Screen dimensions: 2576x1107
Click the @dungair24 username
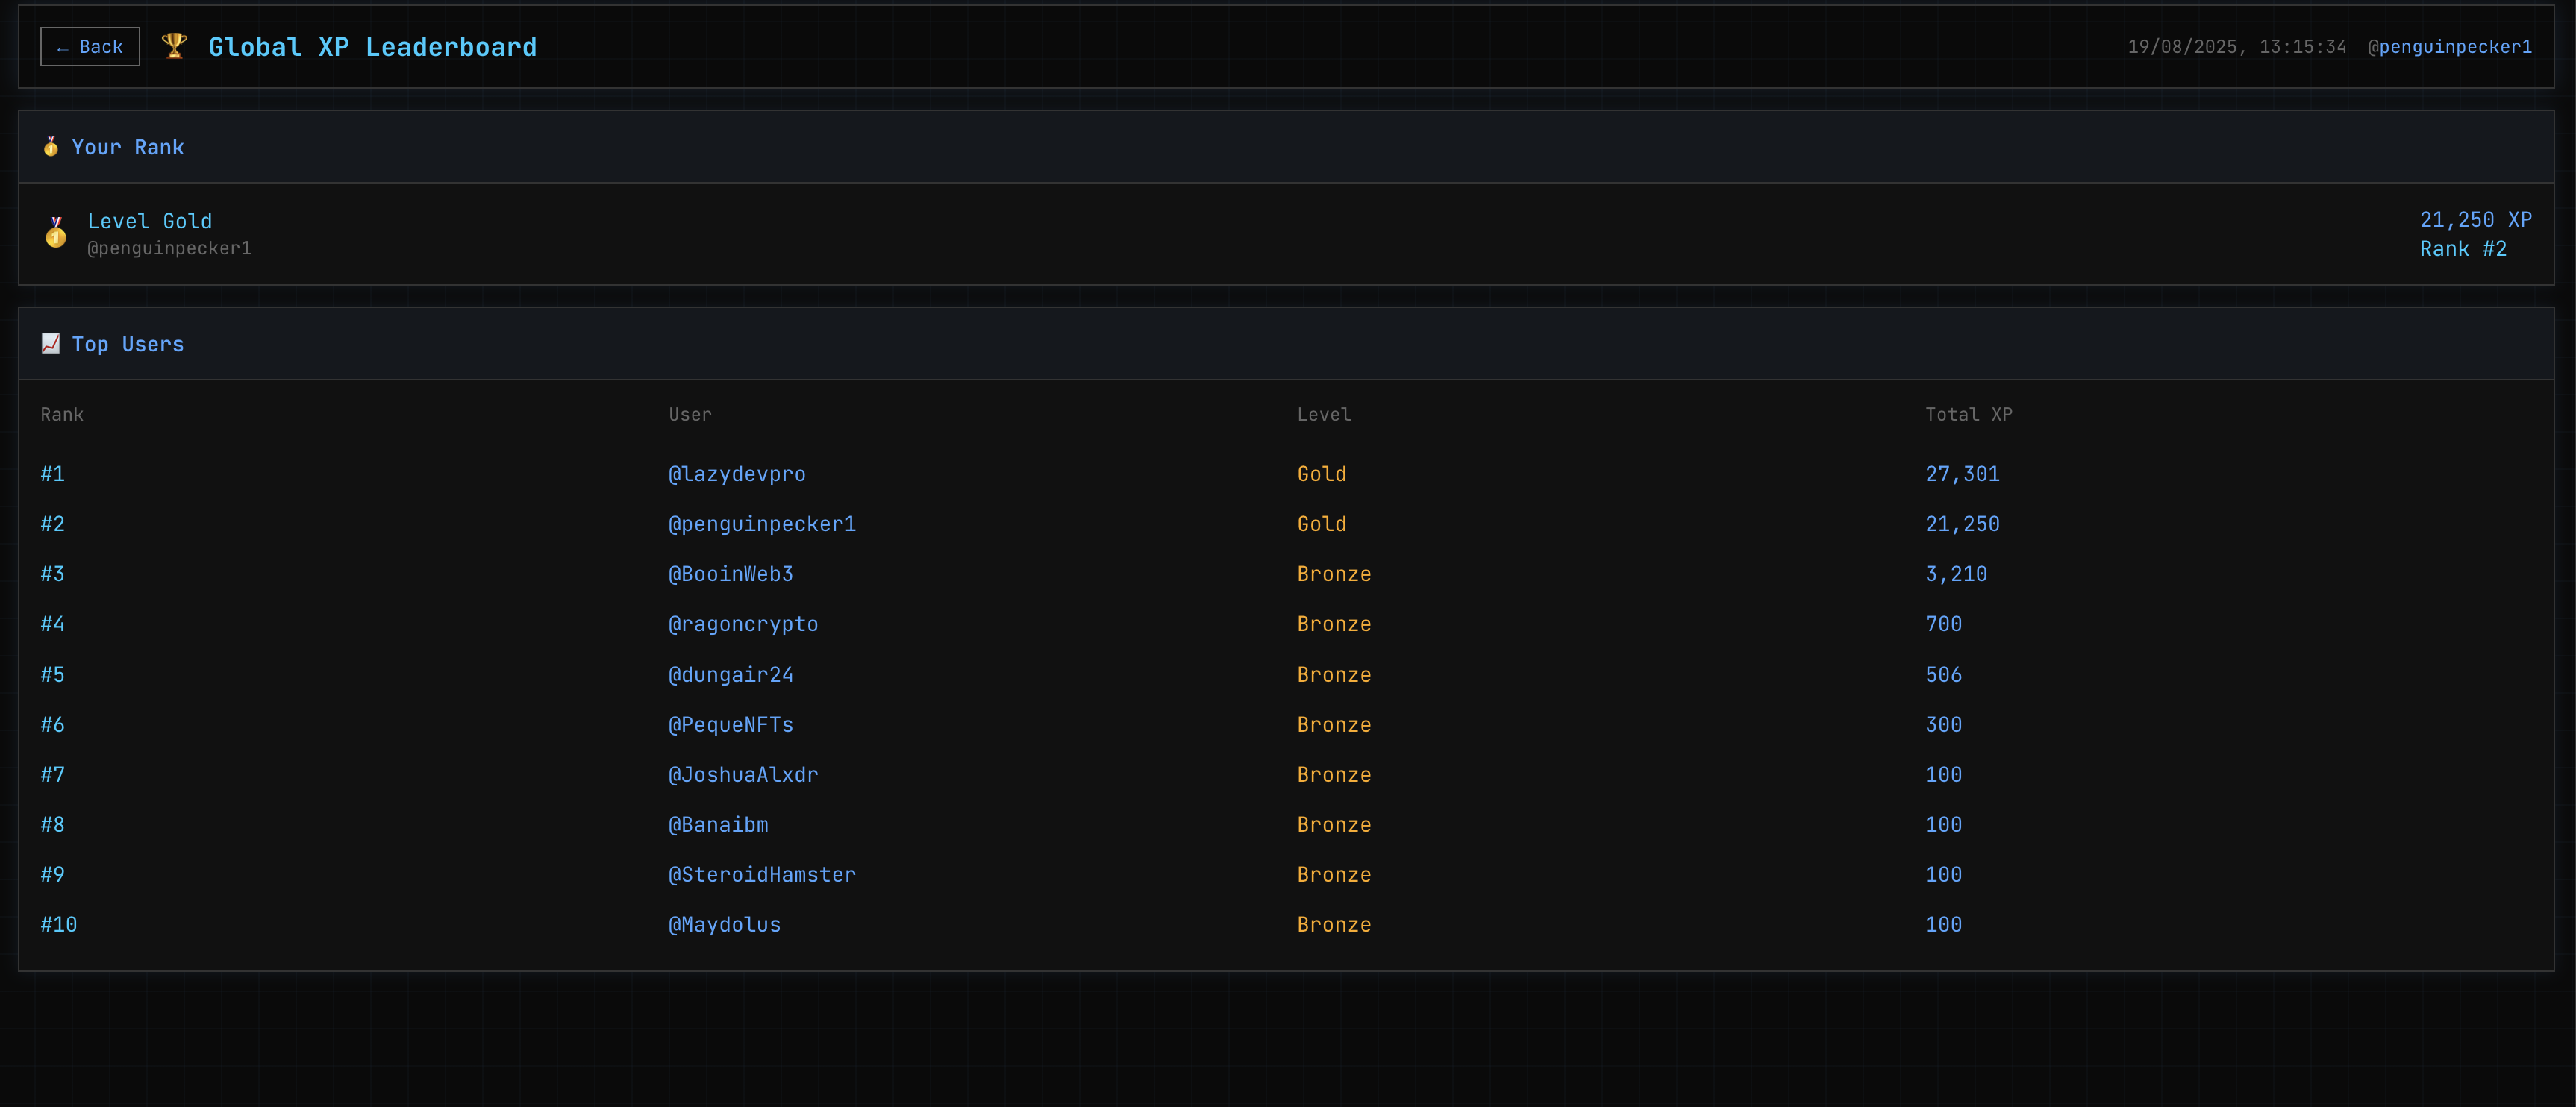730,675
